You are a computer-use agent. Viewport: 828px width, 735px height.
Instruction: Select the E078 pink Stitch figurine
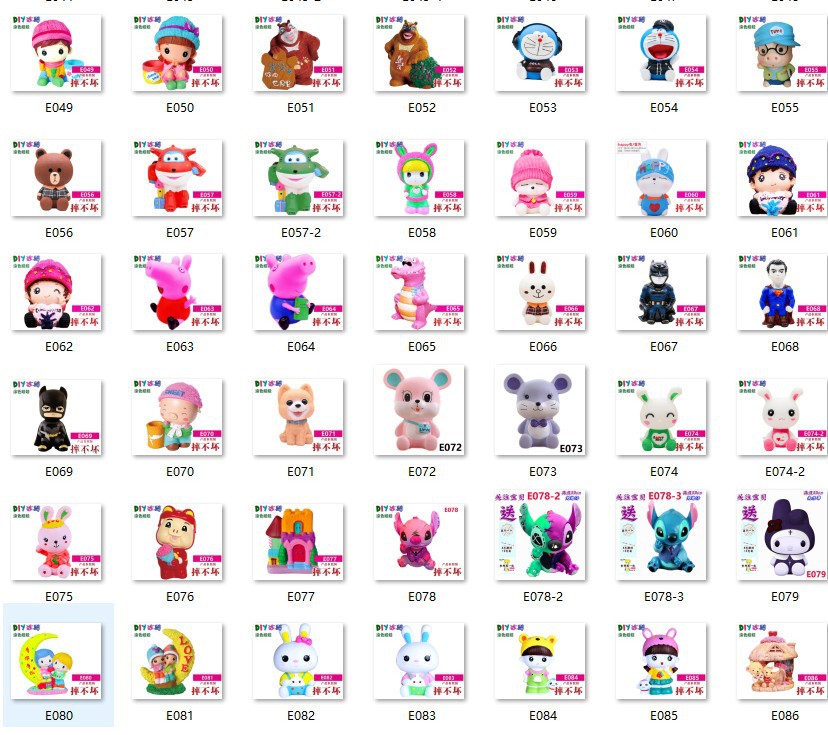(419, 542)
